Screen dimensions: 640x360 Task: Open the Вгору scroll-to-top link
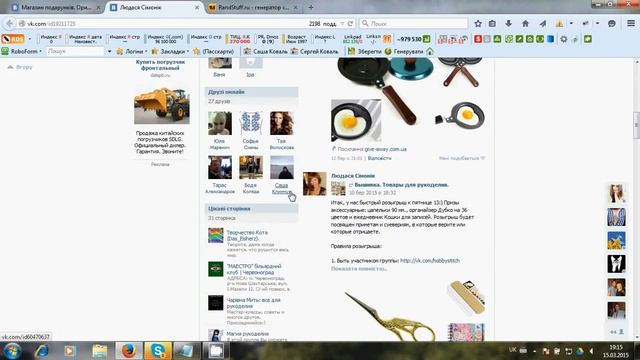pos(20,67)
